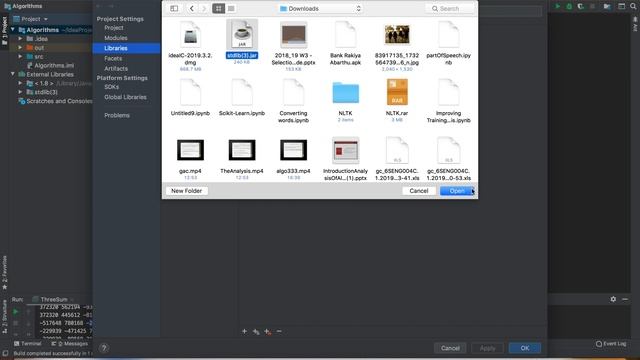This screenshot has width=640, height=360.
Task: Collapse External Libraries node
Action: coord(13,74)
